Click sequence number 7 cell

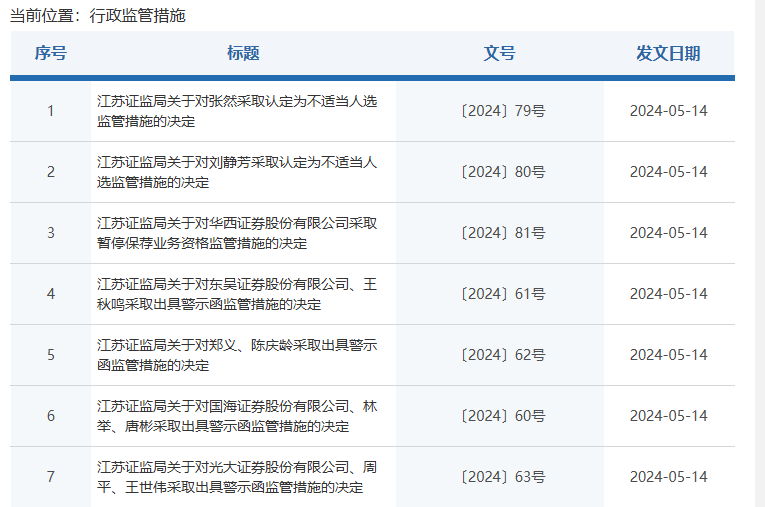click(x=51, y=477)
